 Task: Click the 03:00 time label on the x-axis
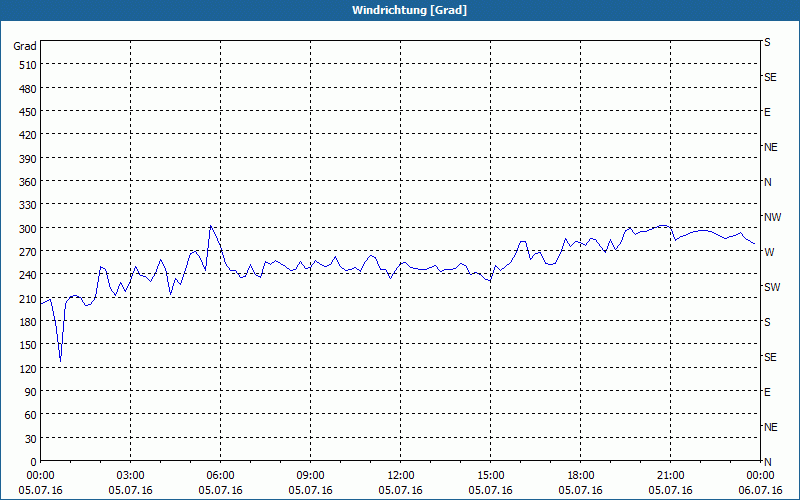pyautogui.click(x=131, y=476)
